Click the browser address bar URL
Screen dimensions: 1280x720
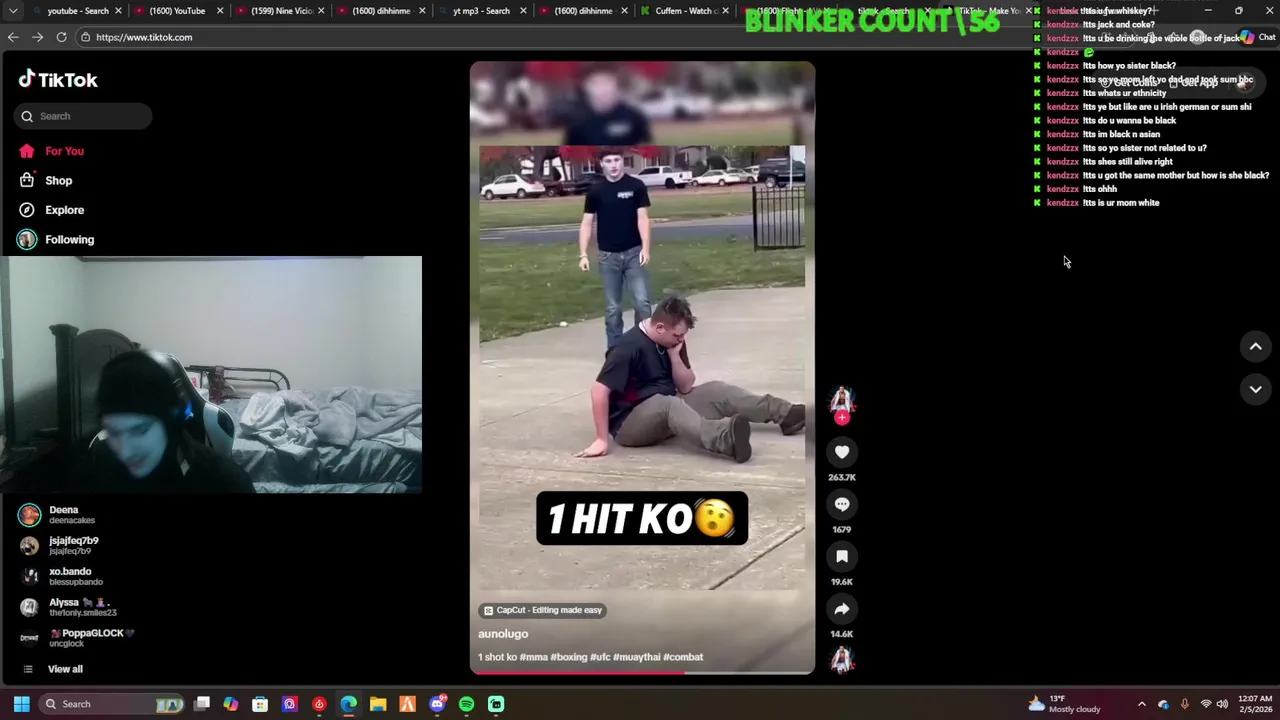144,37
